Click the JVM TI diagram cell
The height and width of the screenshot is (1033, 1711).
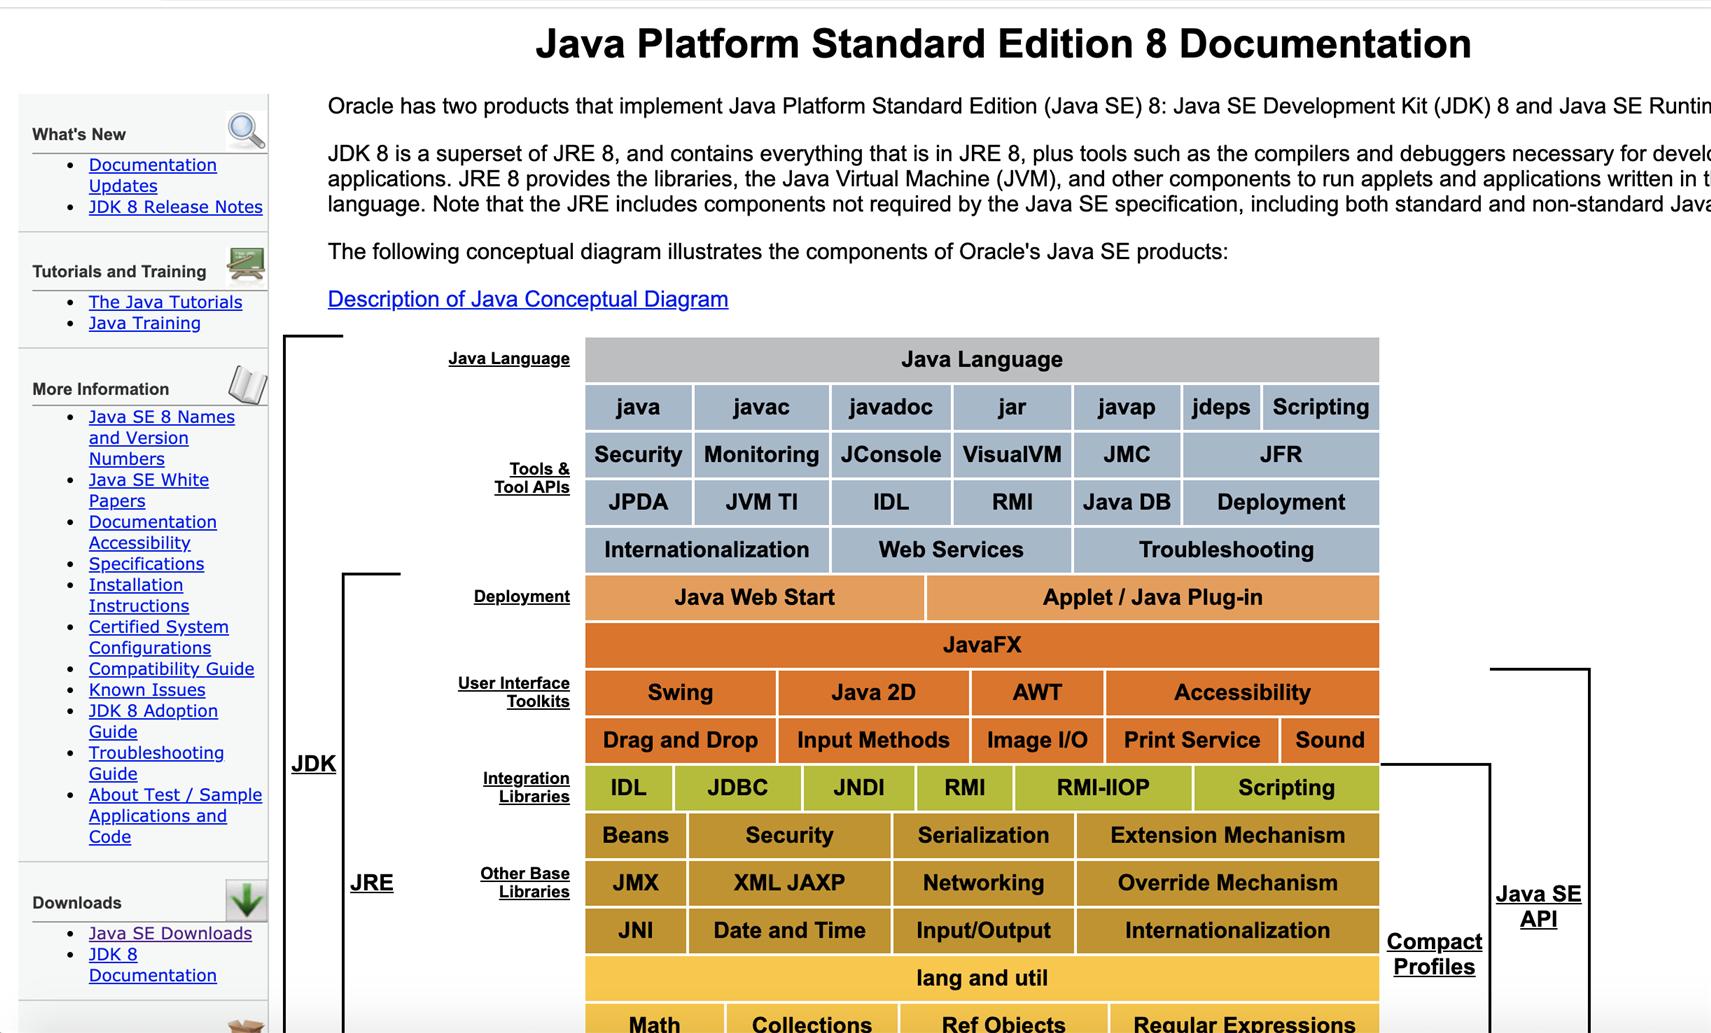(x=761, y=502)
